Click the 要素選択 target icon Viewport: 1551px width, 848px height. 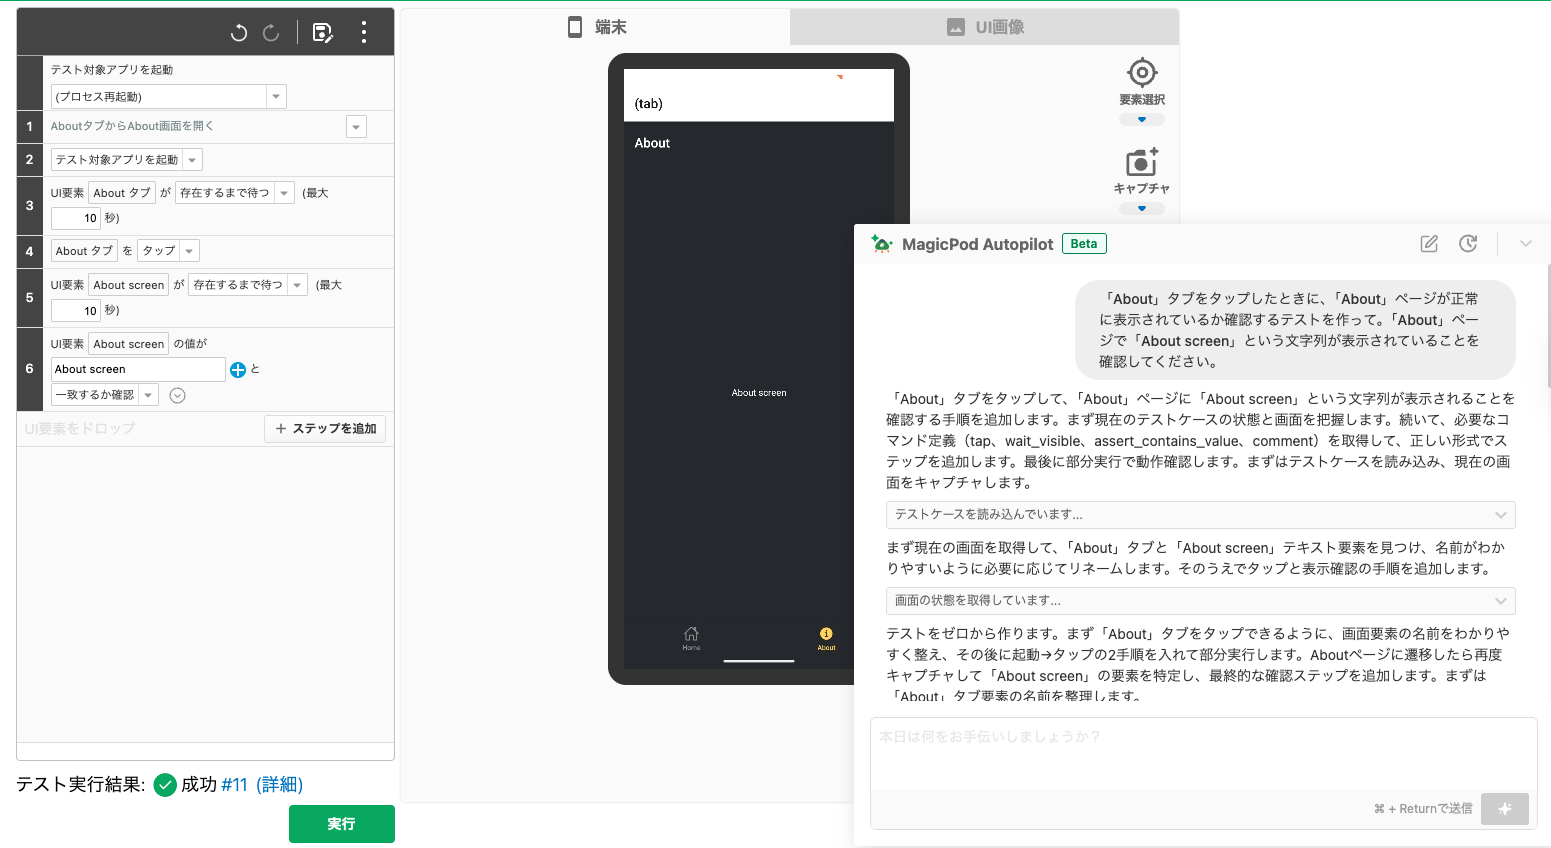[1142, 73]
